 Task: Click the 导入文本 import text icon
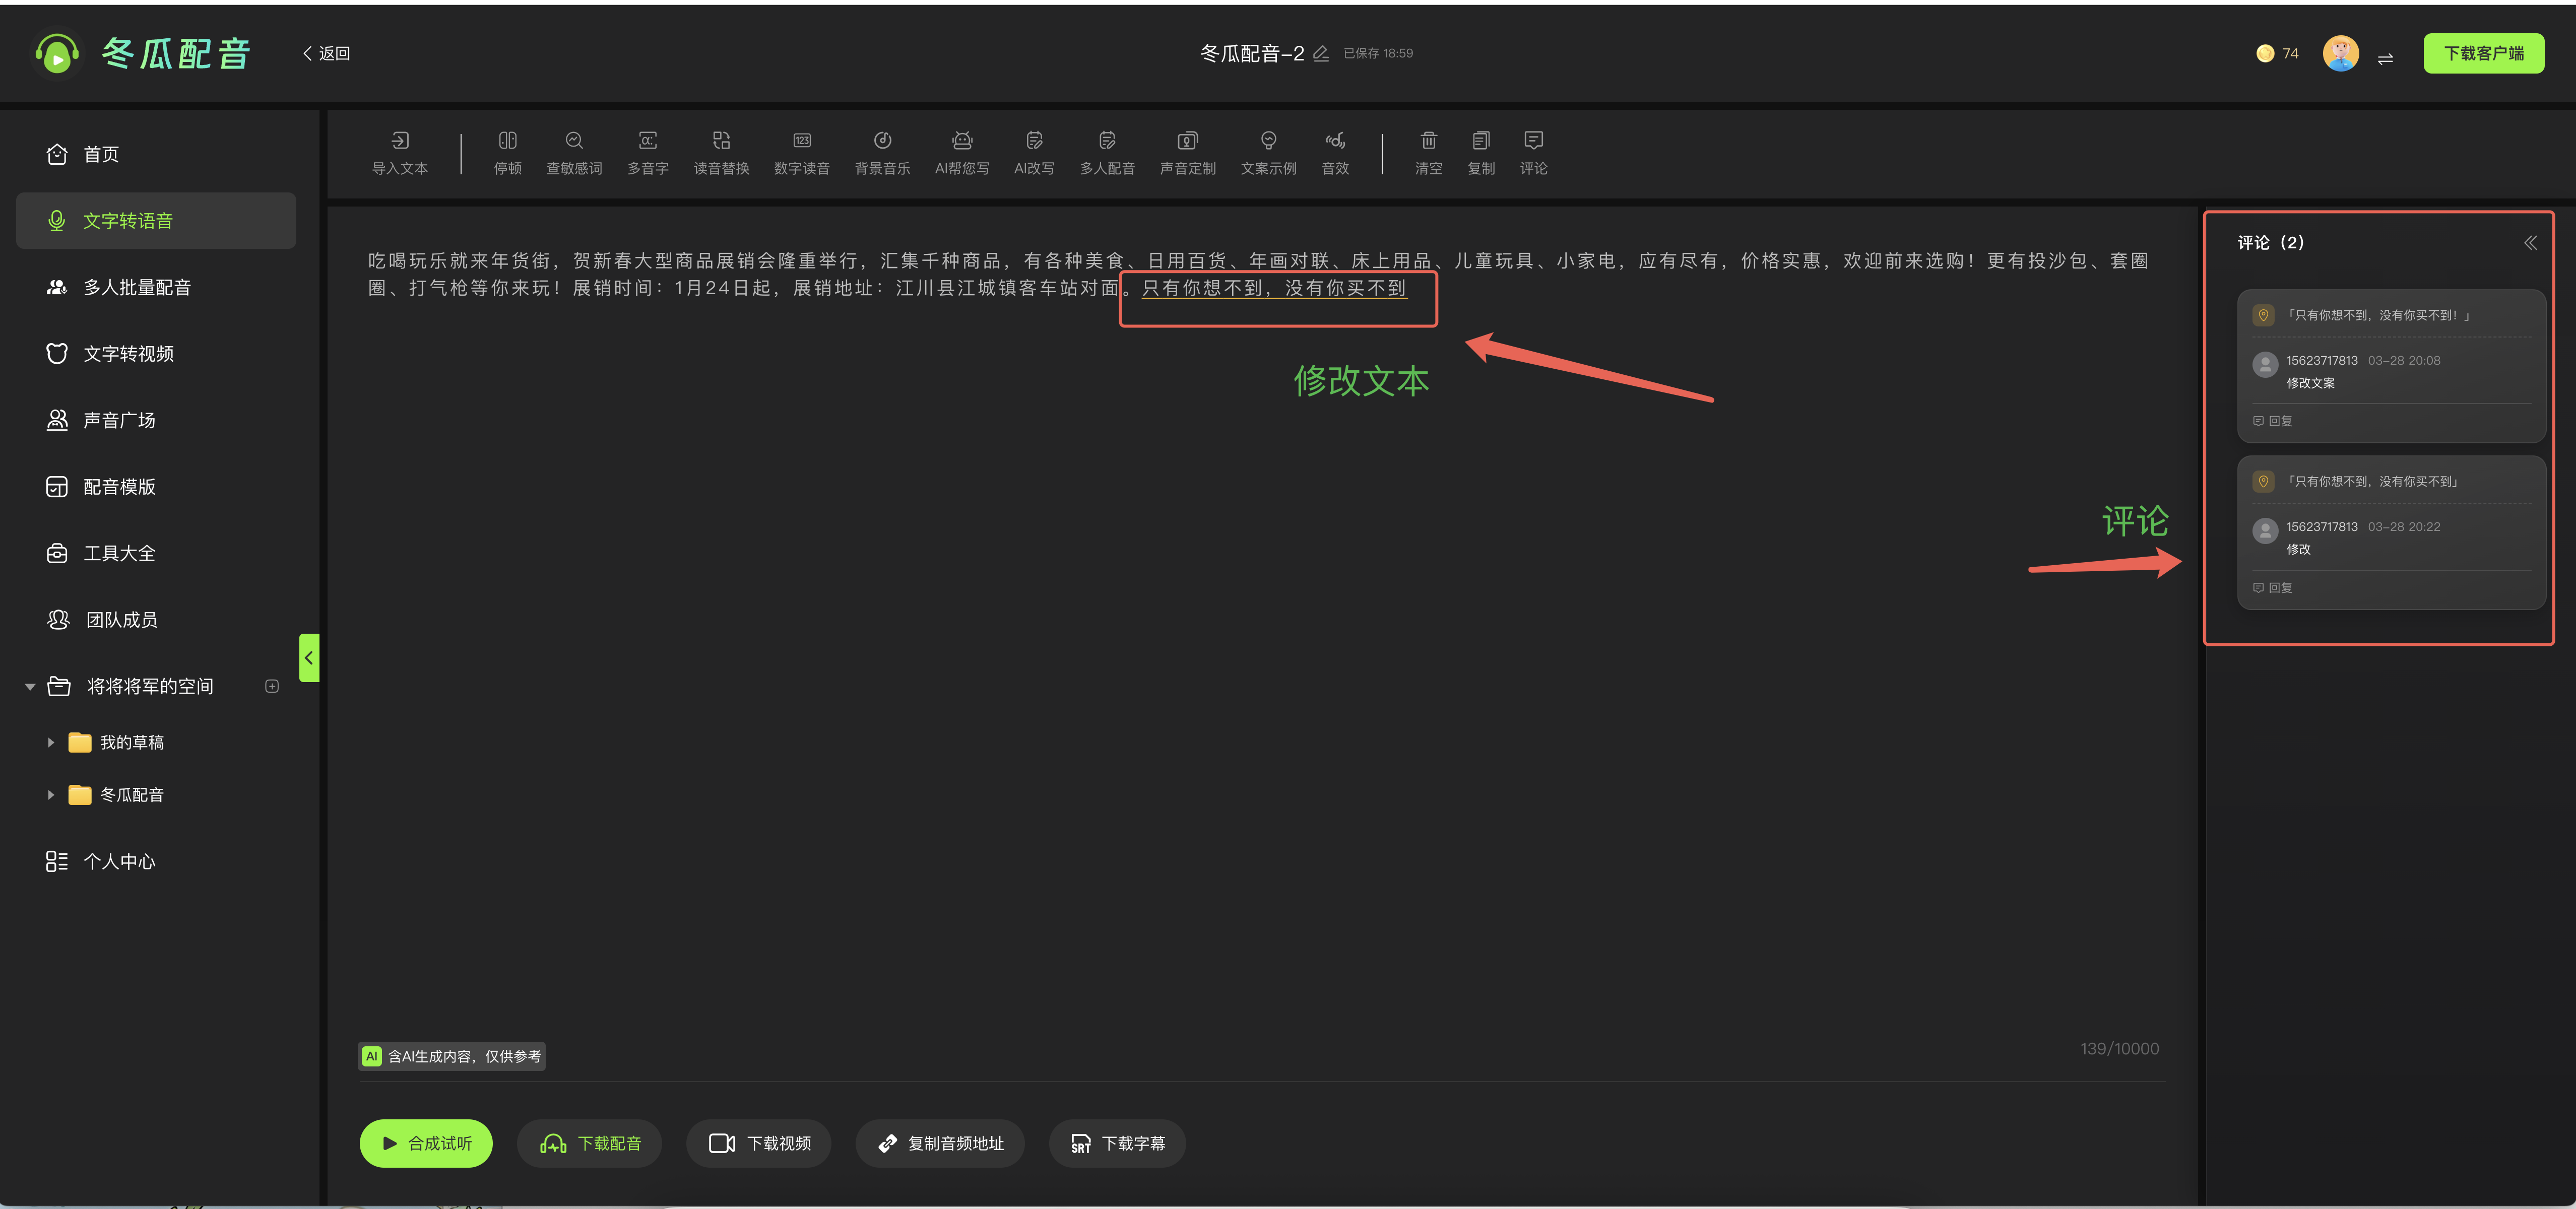[x=399, y=141]
